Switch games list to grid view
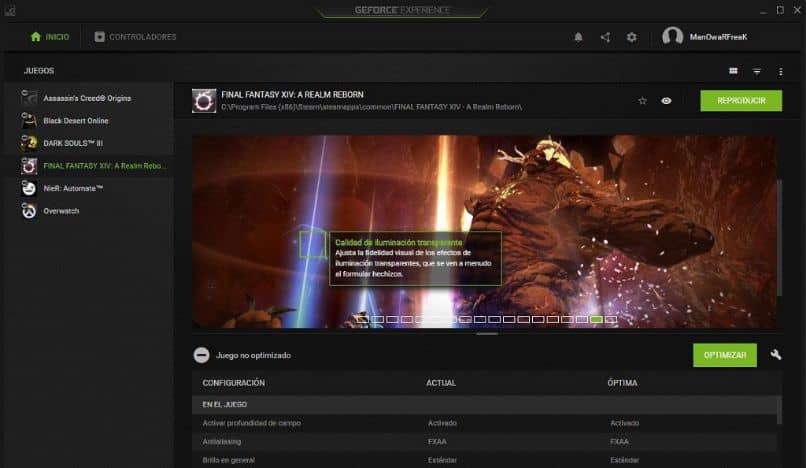Viewport: 806px width, 468px height. coord(734,71)
